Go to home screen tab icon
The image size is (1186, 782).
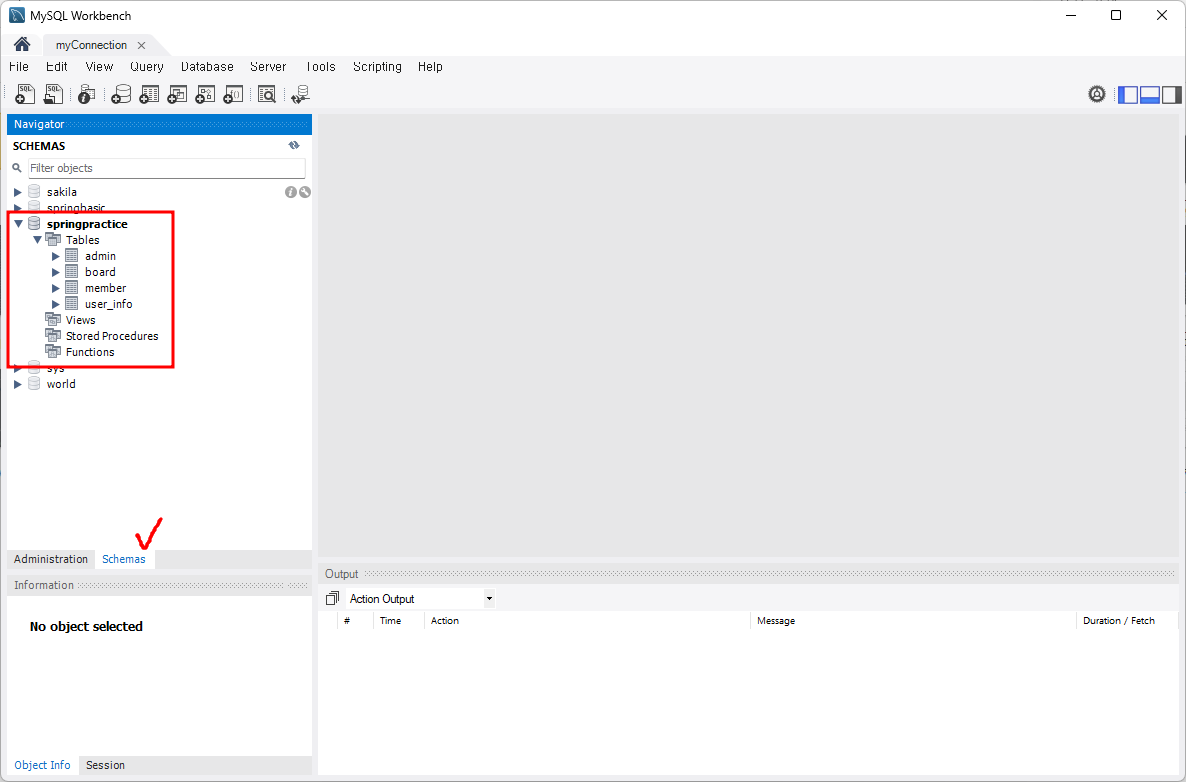click(x=22, y=44)
